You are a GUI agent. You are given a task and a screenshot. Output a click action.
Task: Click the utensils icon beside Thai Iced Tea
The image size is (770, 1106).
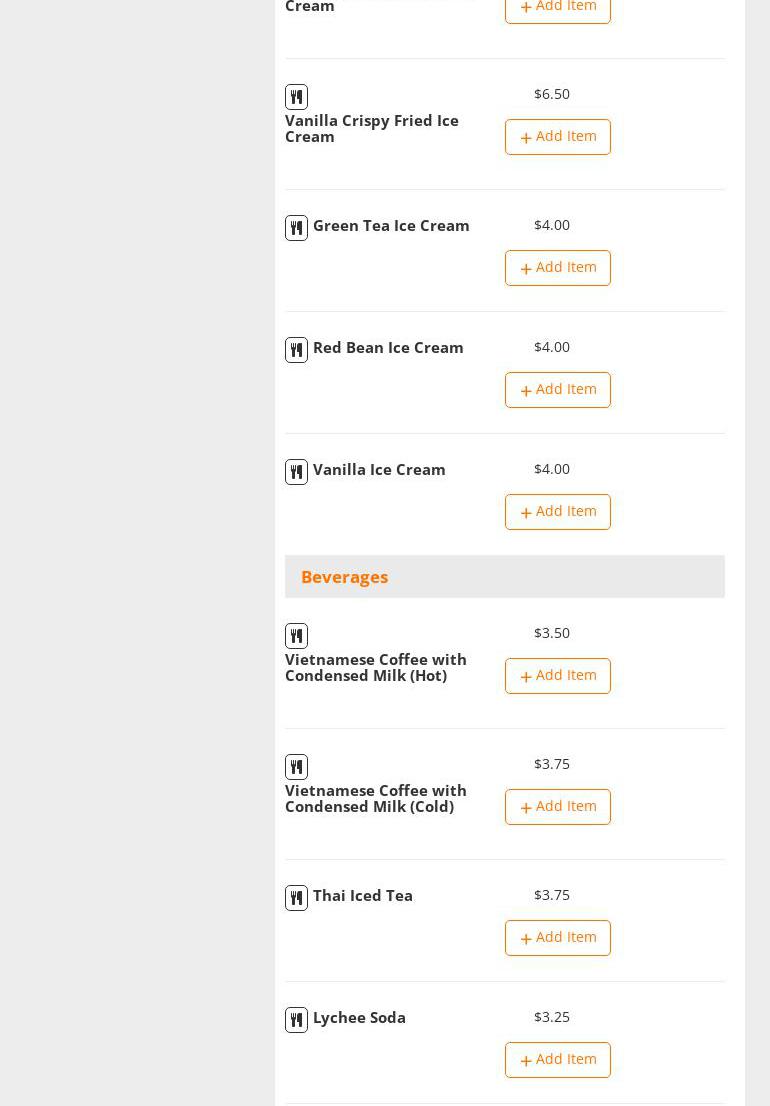click(296, 898)
